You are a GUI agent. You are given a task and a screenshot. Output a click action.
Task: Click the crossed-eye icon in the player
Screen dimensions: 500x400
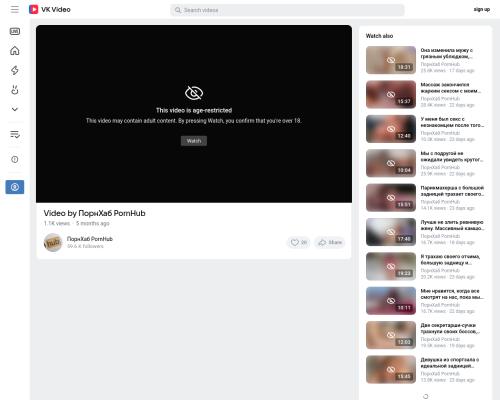(x=194, y=93)
